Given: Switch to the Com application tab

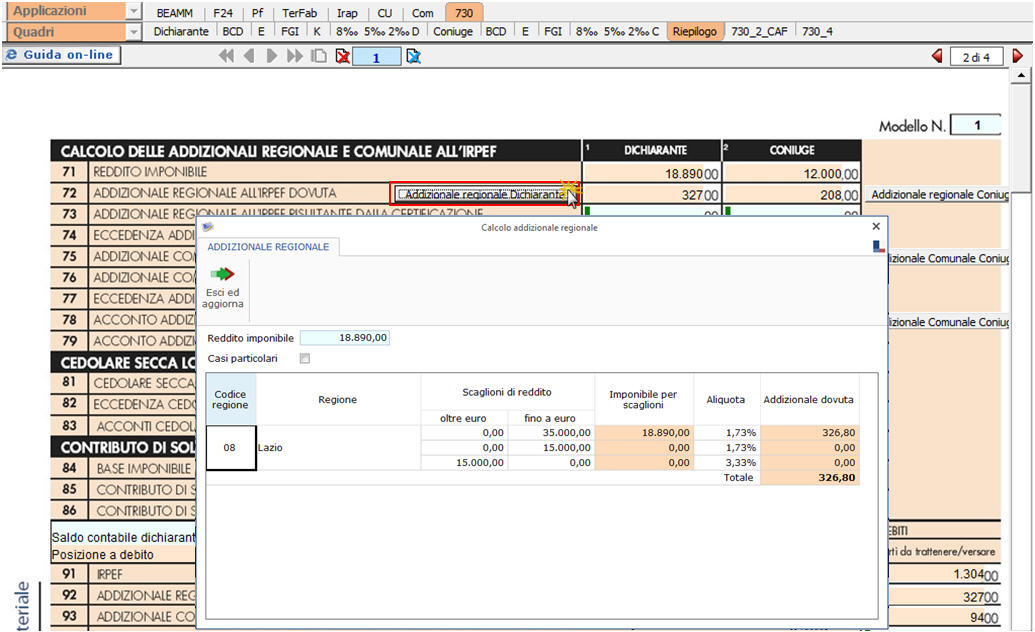Looking at the screenshot, I should coord(422,13).
